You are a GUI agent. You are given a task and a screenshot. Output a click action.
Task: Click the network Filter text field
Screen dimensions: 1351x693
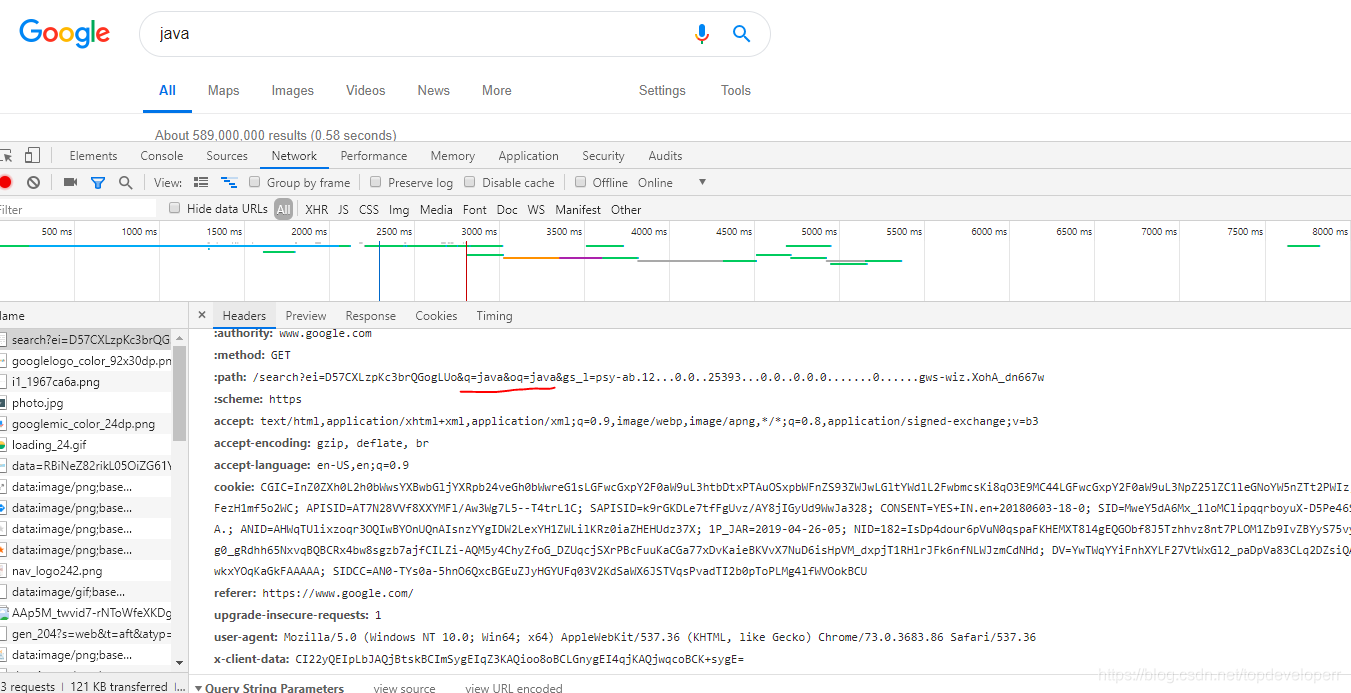click(x=78, y=209)
